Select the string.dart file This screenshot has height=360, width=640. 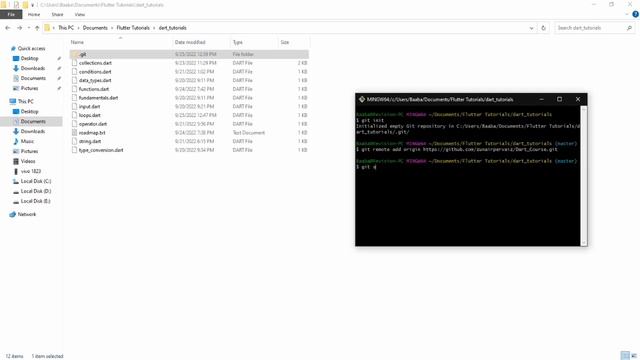click(90, 141)
